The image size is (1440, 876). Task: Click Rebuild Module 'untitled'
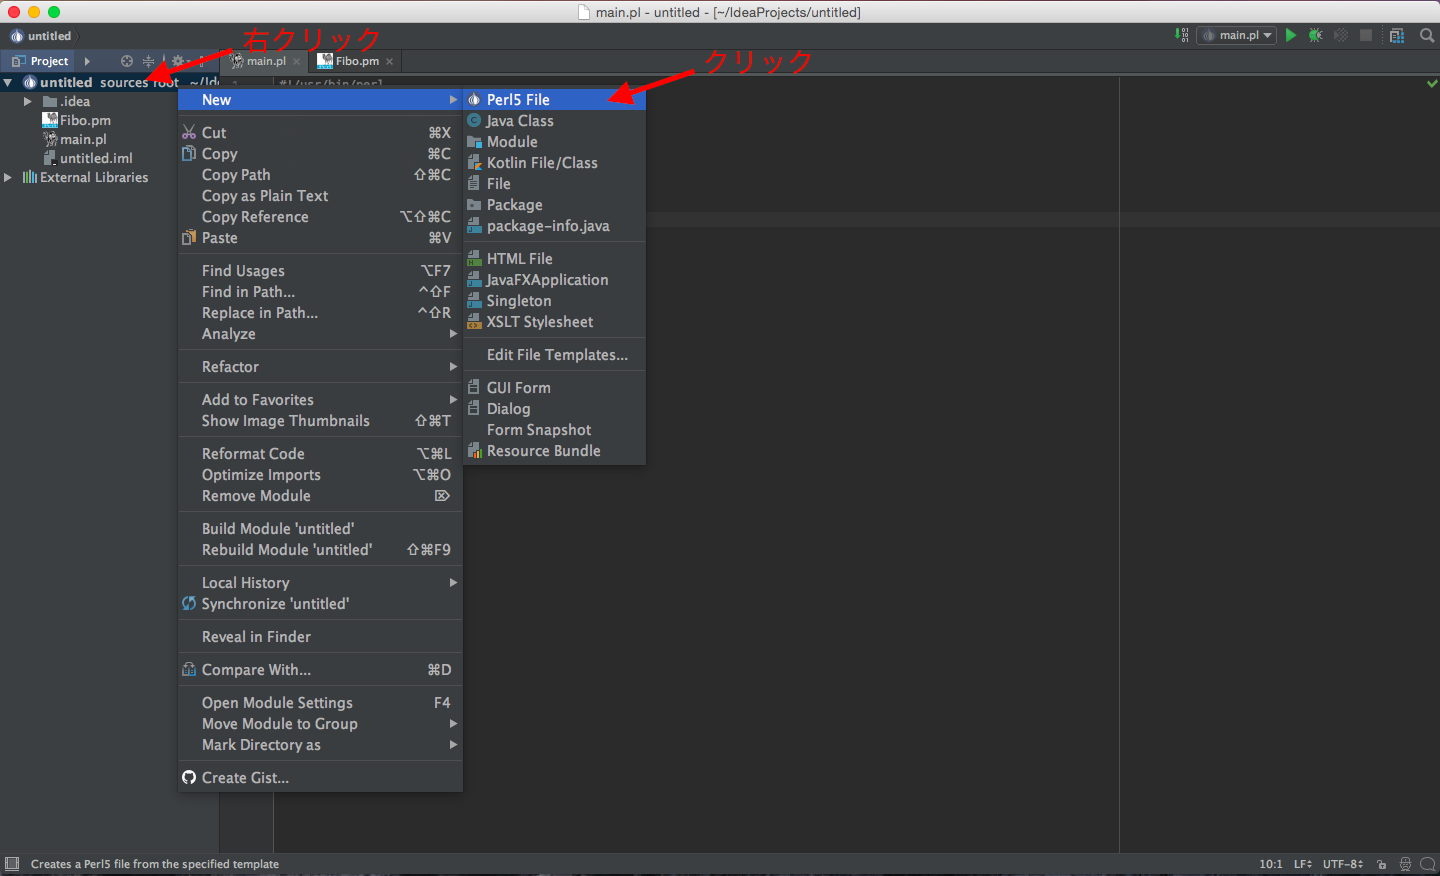[320, 550]
